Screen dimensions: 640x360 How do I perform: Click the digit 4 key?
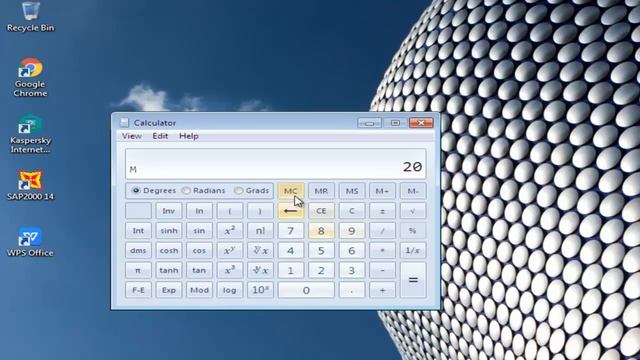(291, 250)
